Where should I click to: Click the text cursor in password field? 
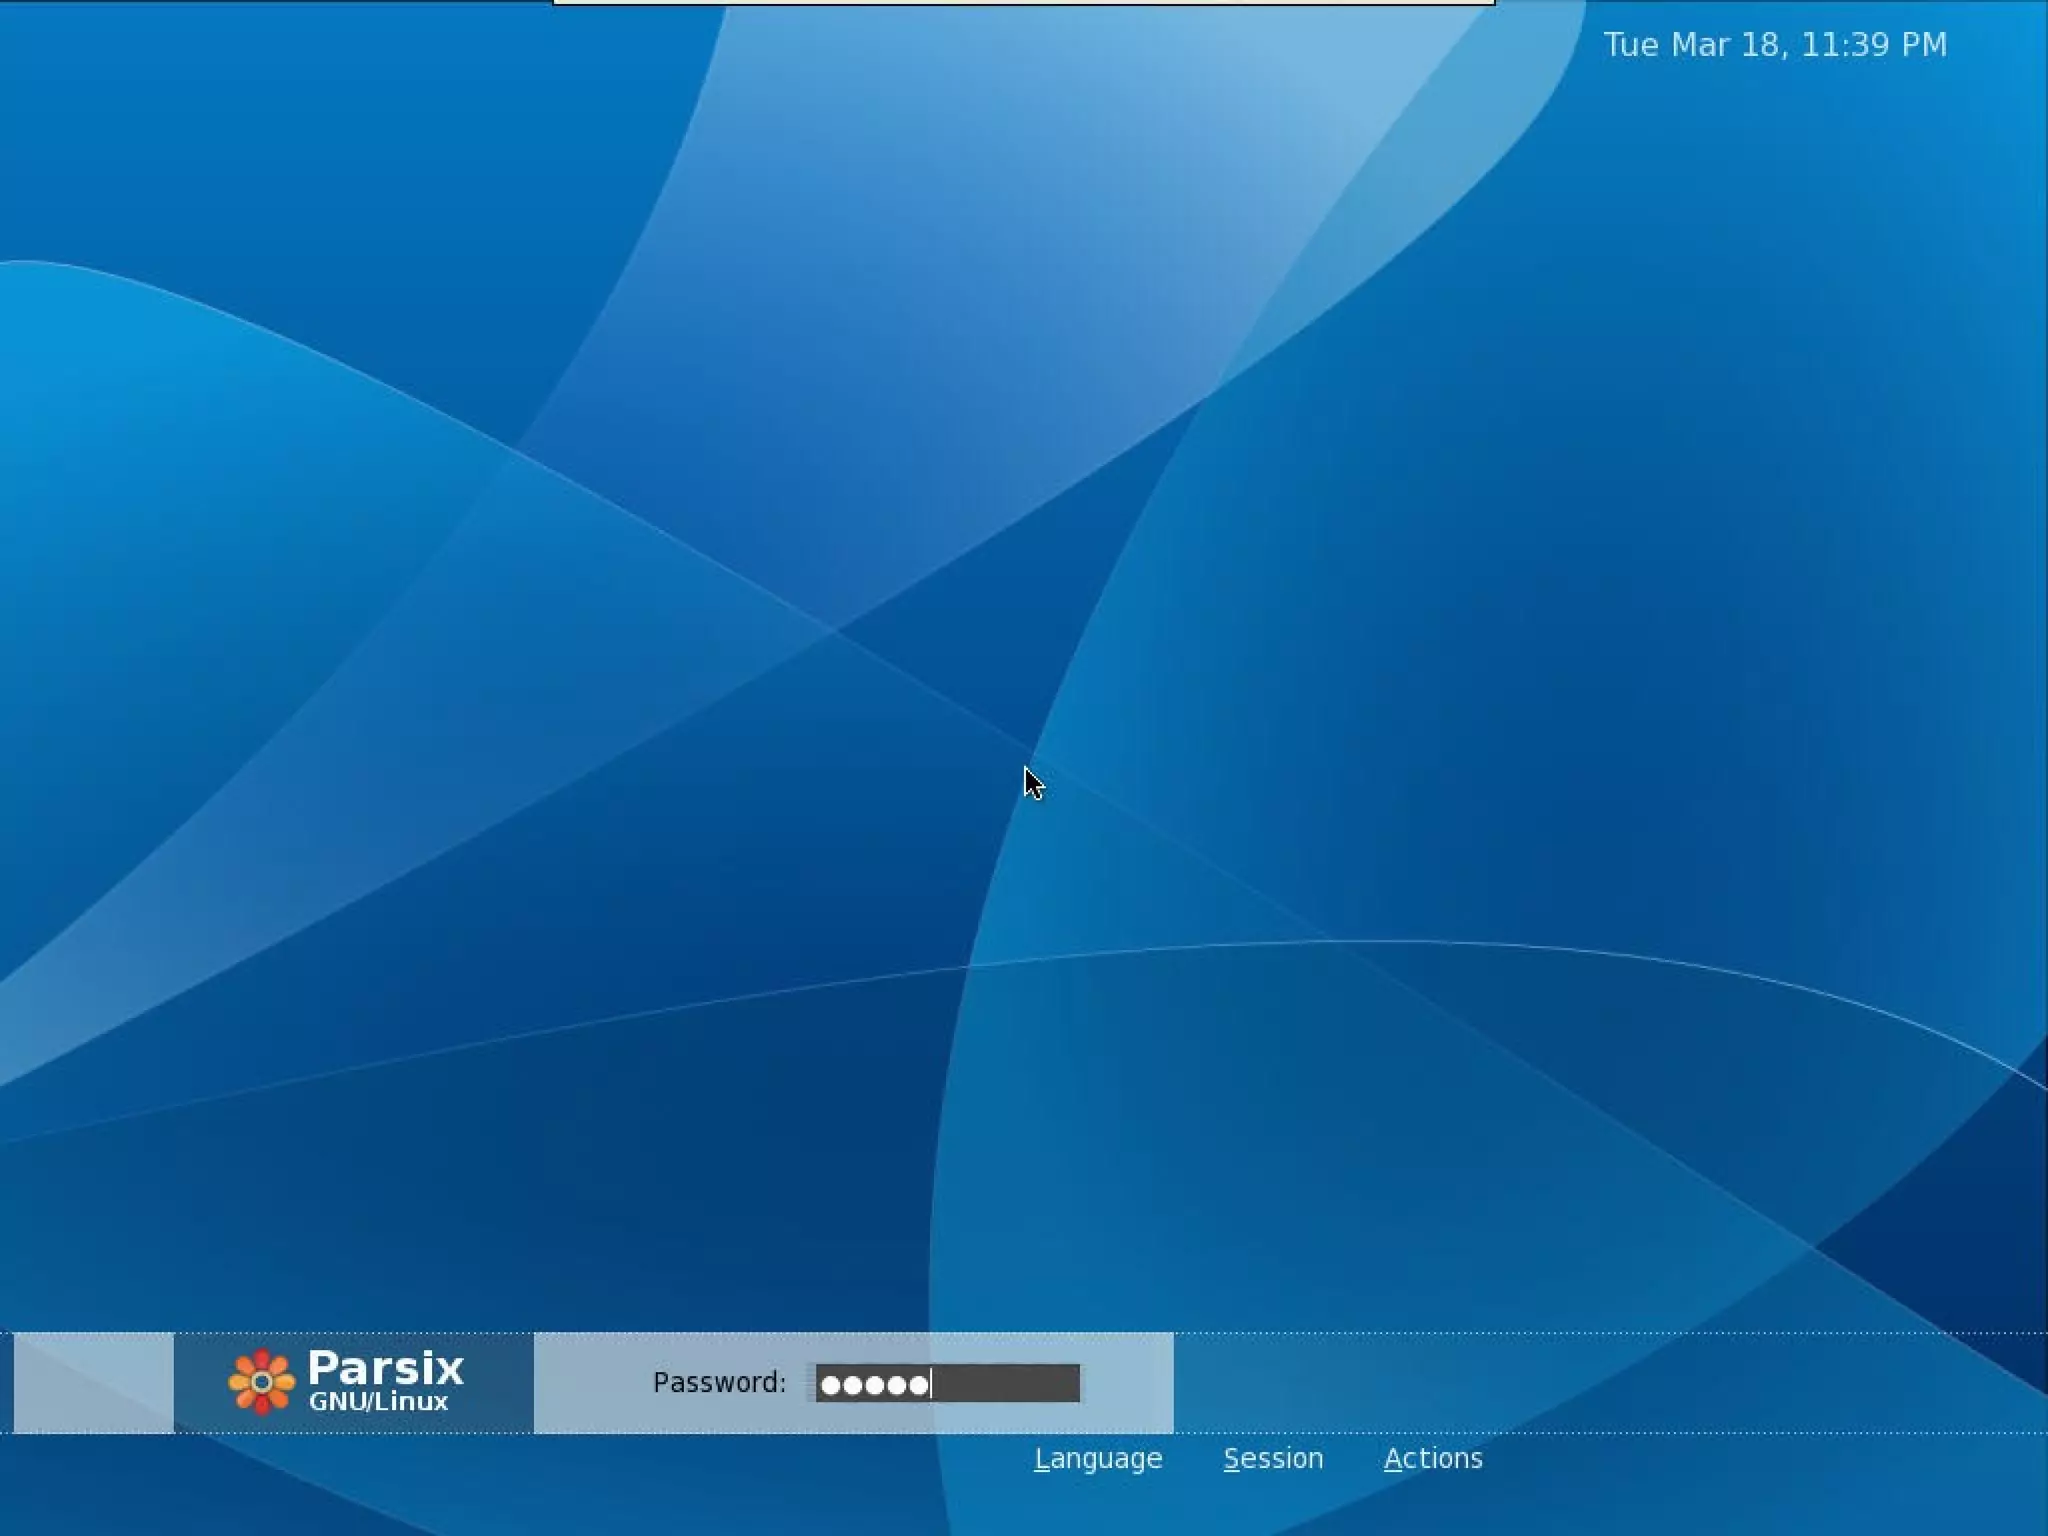[x=931, y=1384]
